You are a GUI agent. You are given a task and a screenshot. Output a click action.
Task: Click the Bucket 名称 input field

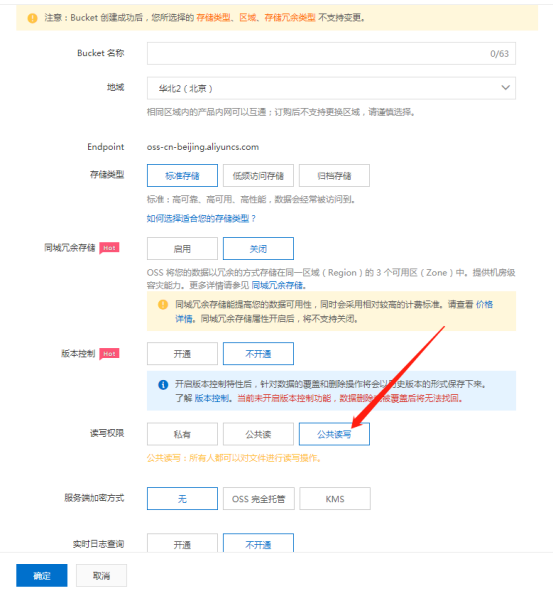[331, 54]
